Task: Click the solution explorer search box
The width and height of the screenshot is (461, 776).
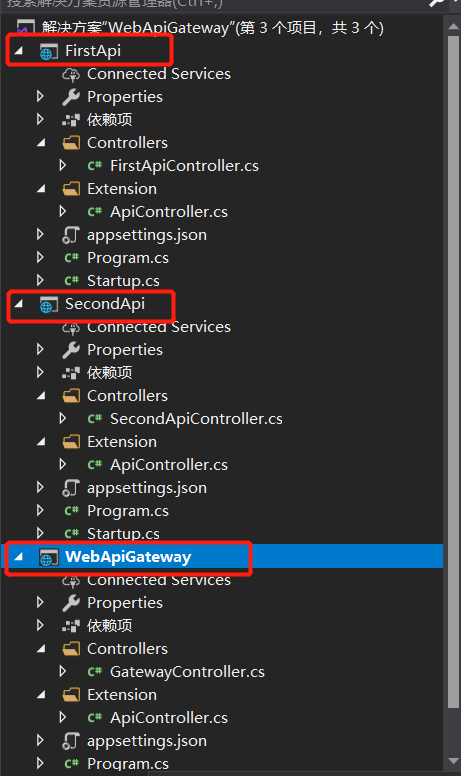Action: pyautogui.click(x=213, y=4)
